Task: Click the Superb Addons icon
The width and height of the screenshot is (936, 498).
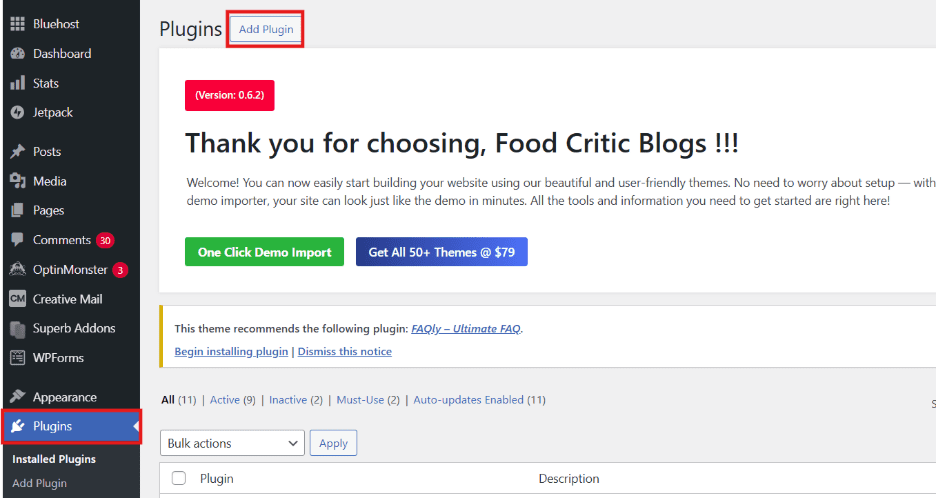Action: point(17,328)
